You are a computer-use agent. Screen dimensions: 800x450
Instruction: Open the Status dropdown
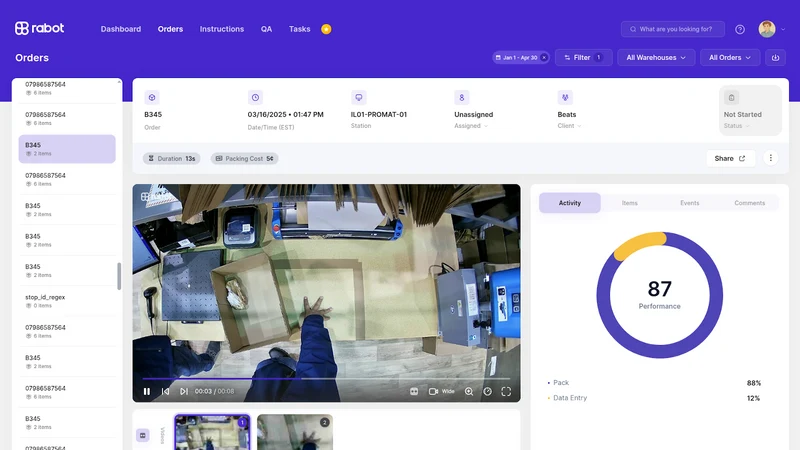tap(736, 126)
